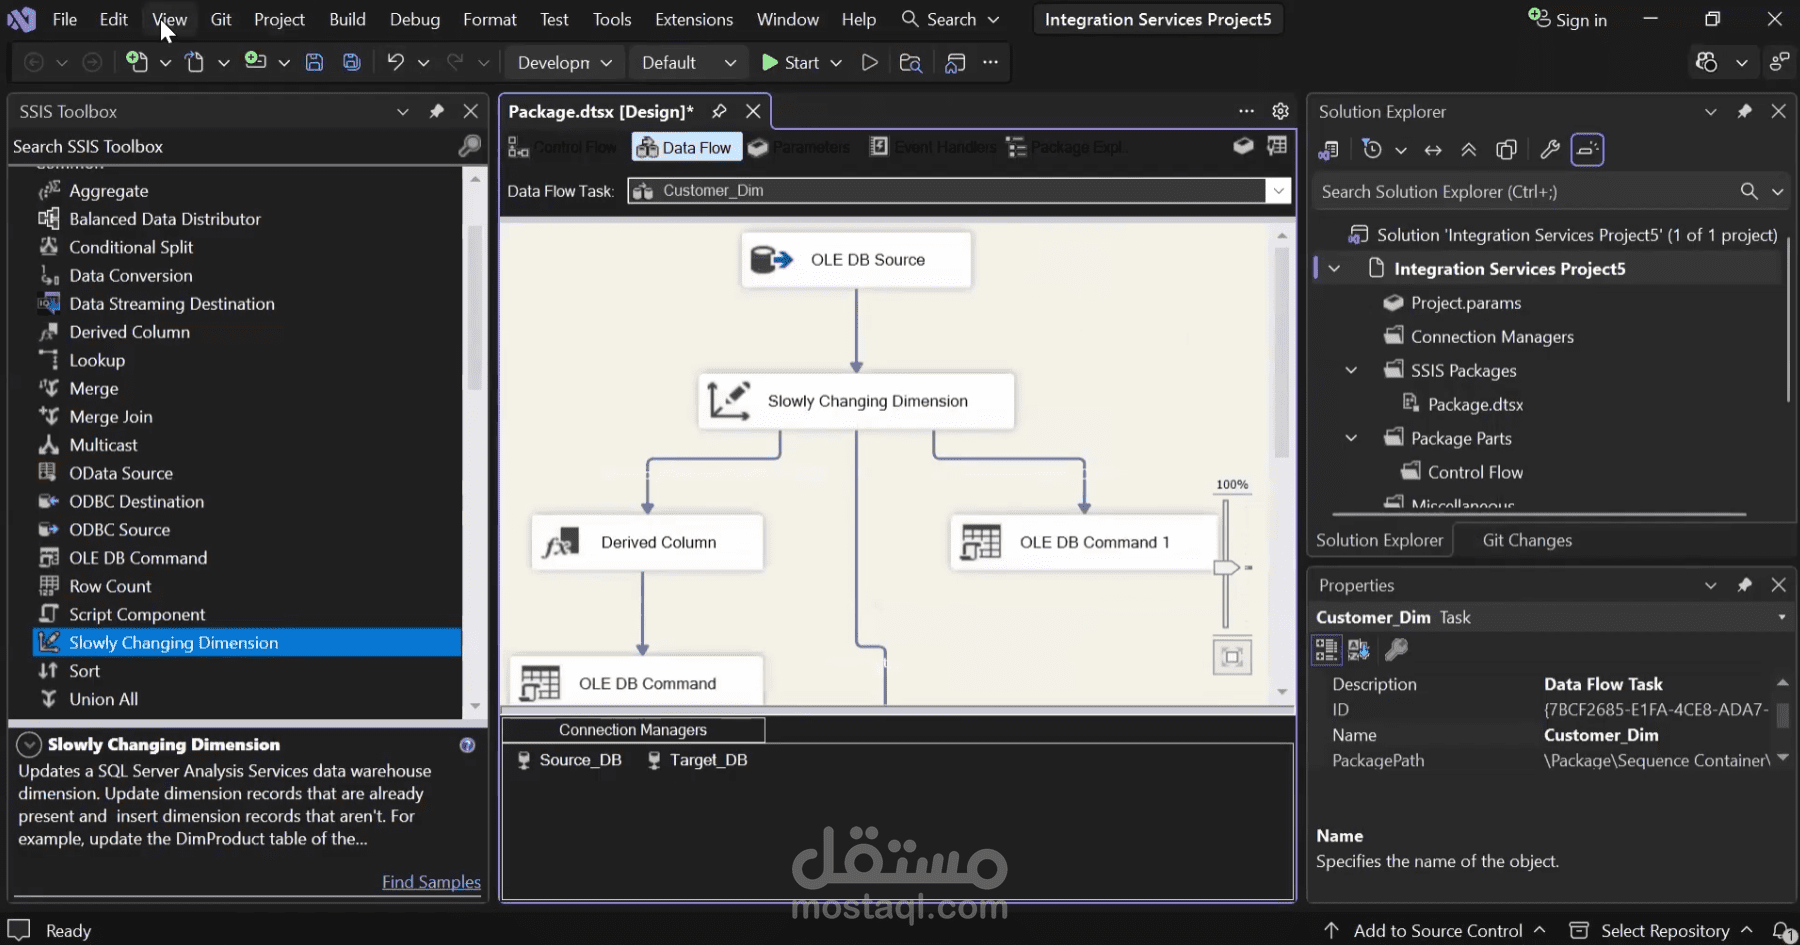Collapse the Package Parts folder

click(x=1351, y=438)
